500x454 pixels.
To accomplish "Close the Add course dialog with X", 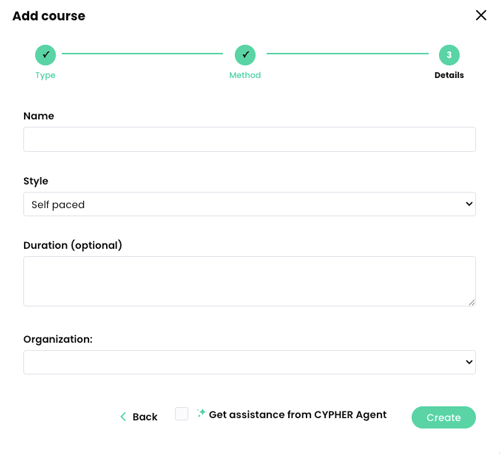I will (x=481, y=15).
